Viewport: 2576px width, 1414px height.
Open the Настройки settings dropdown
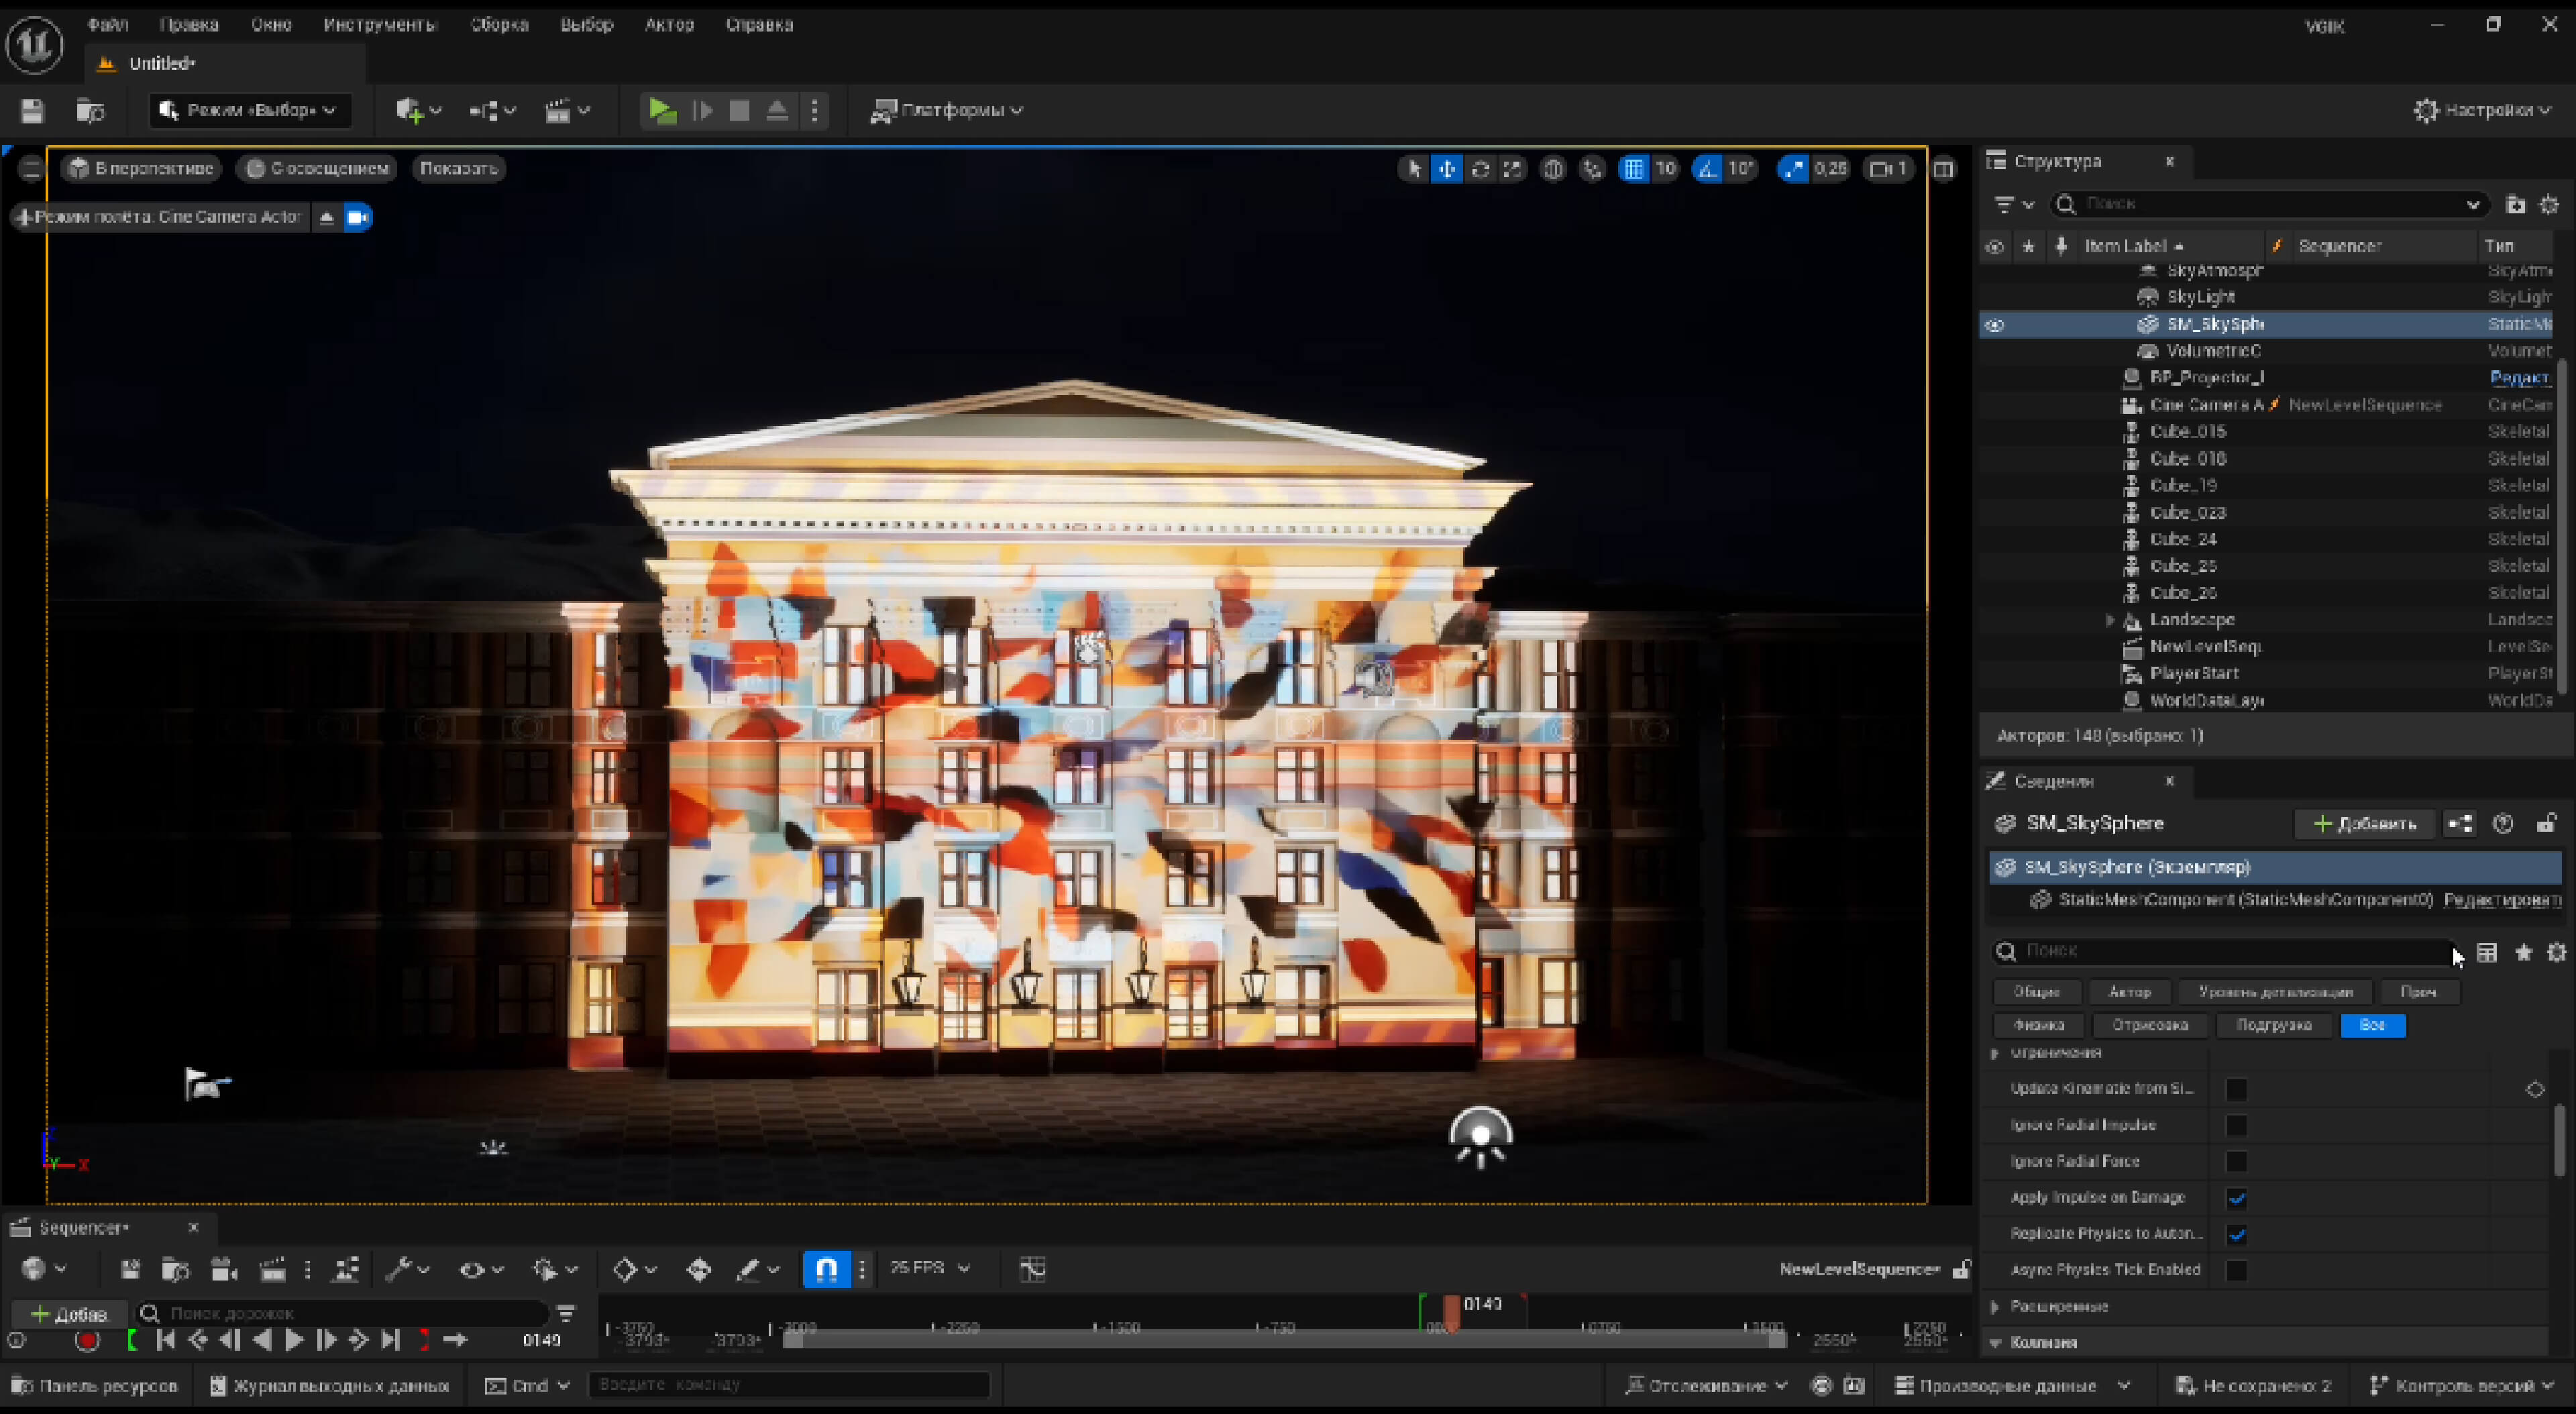2482,110
